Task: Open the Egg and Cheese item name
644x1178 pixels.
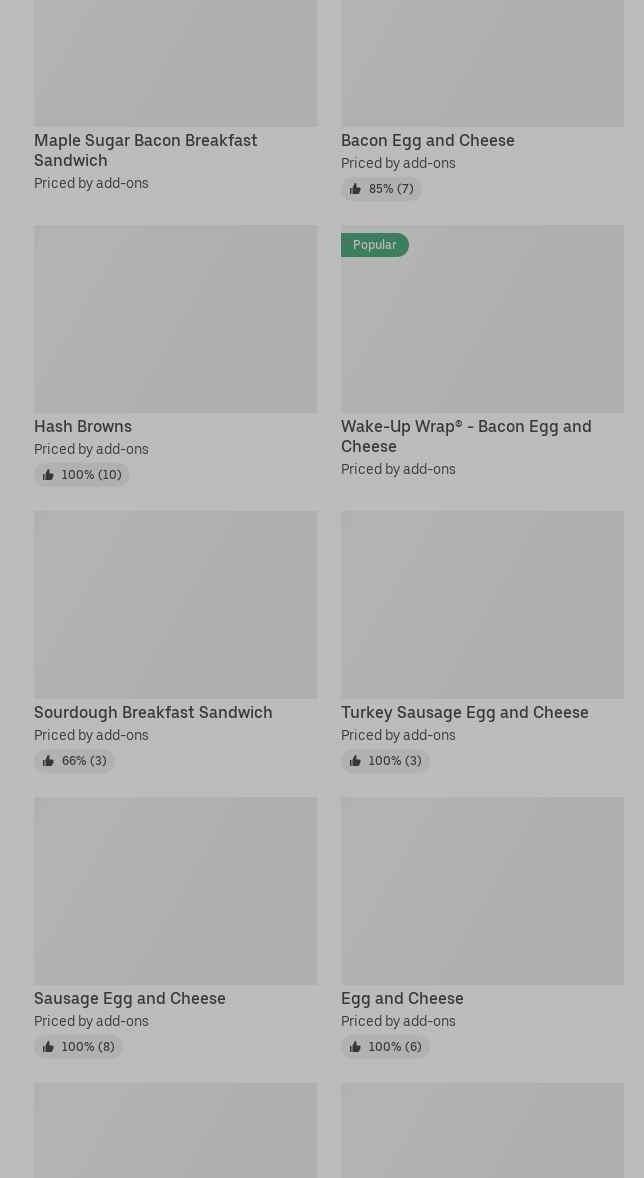Action: 402,999
